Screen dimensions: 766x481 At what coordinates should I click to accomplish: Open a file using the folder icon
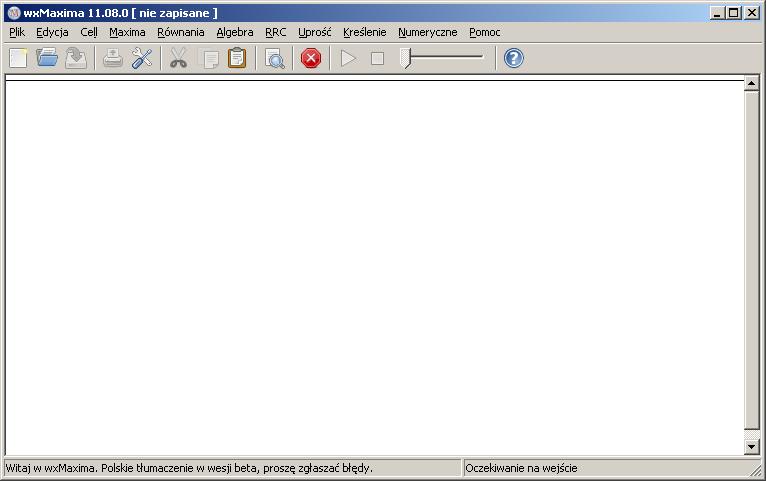pyautogui.click(x=47, y=58)
